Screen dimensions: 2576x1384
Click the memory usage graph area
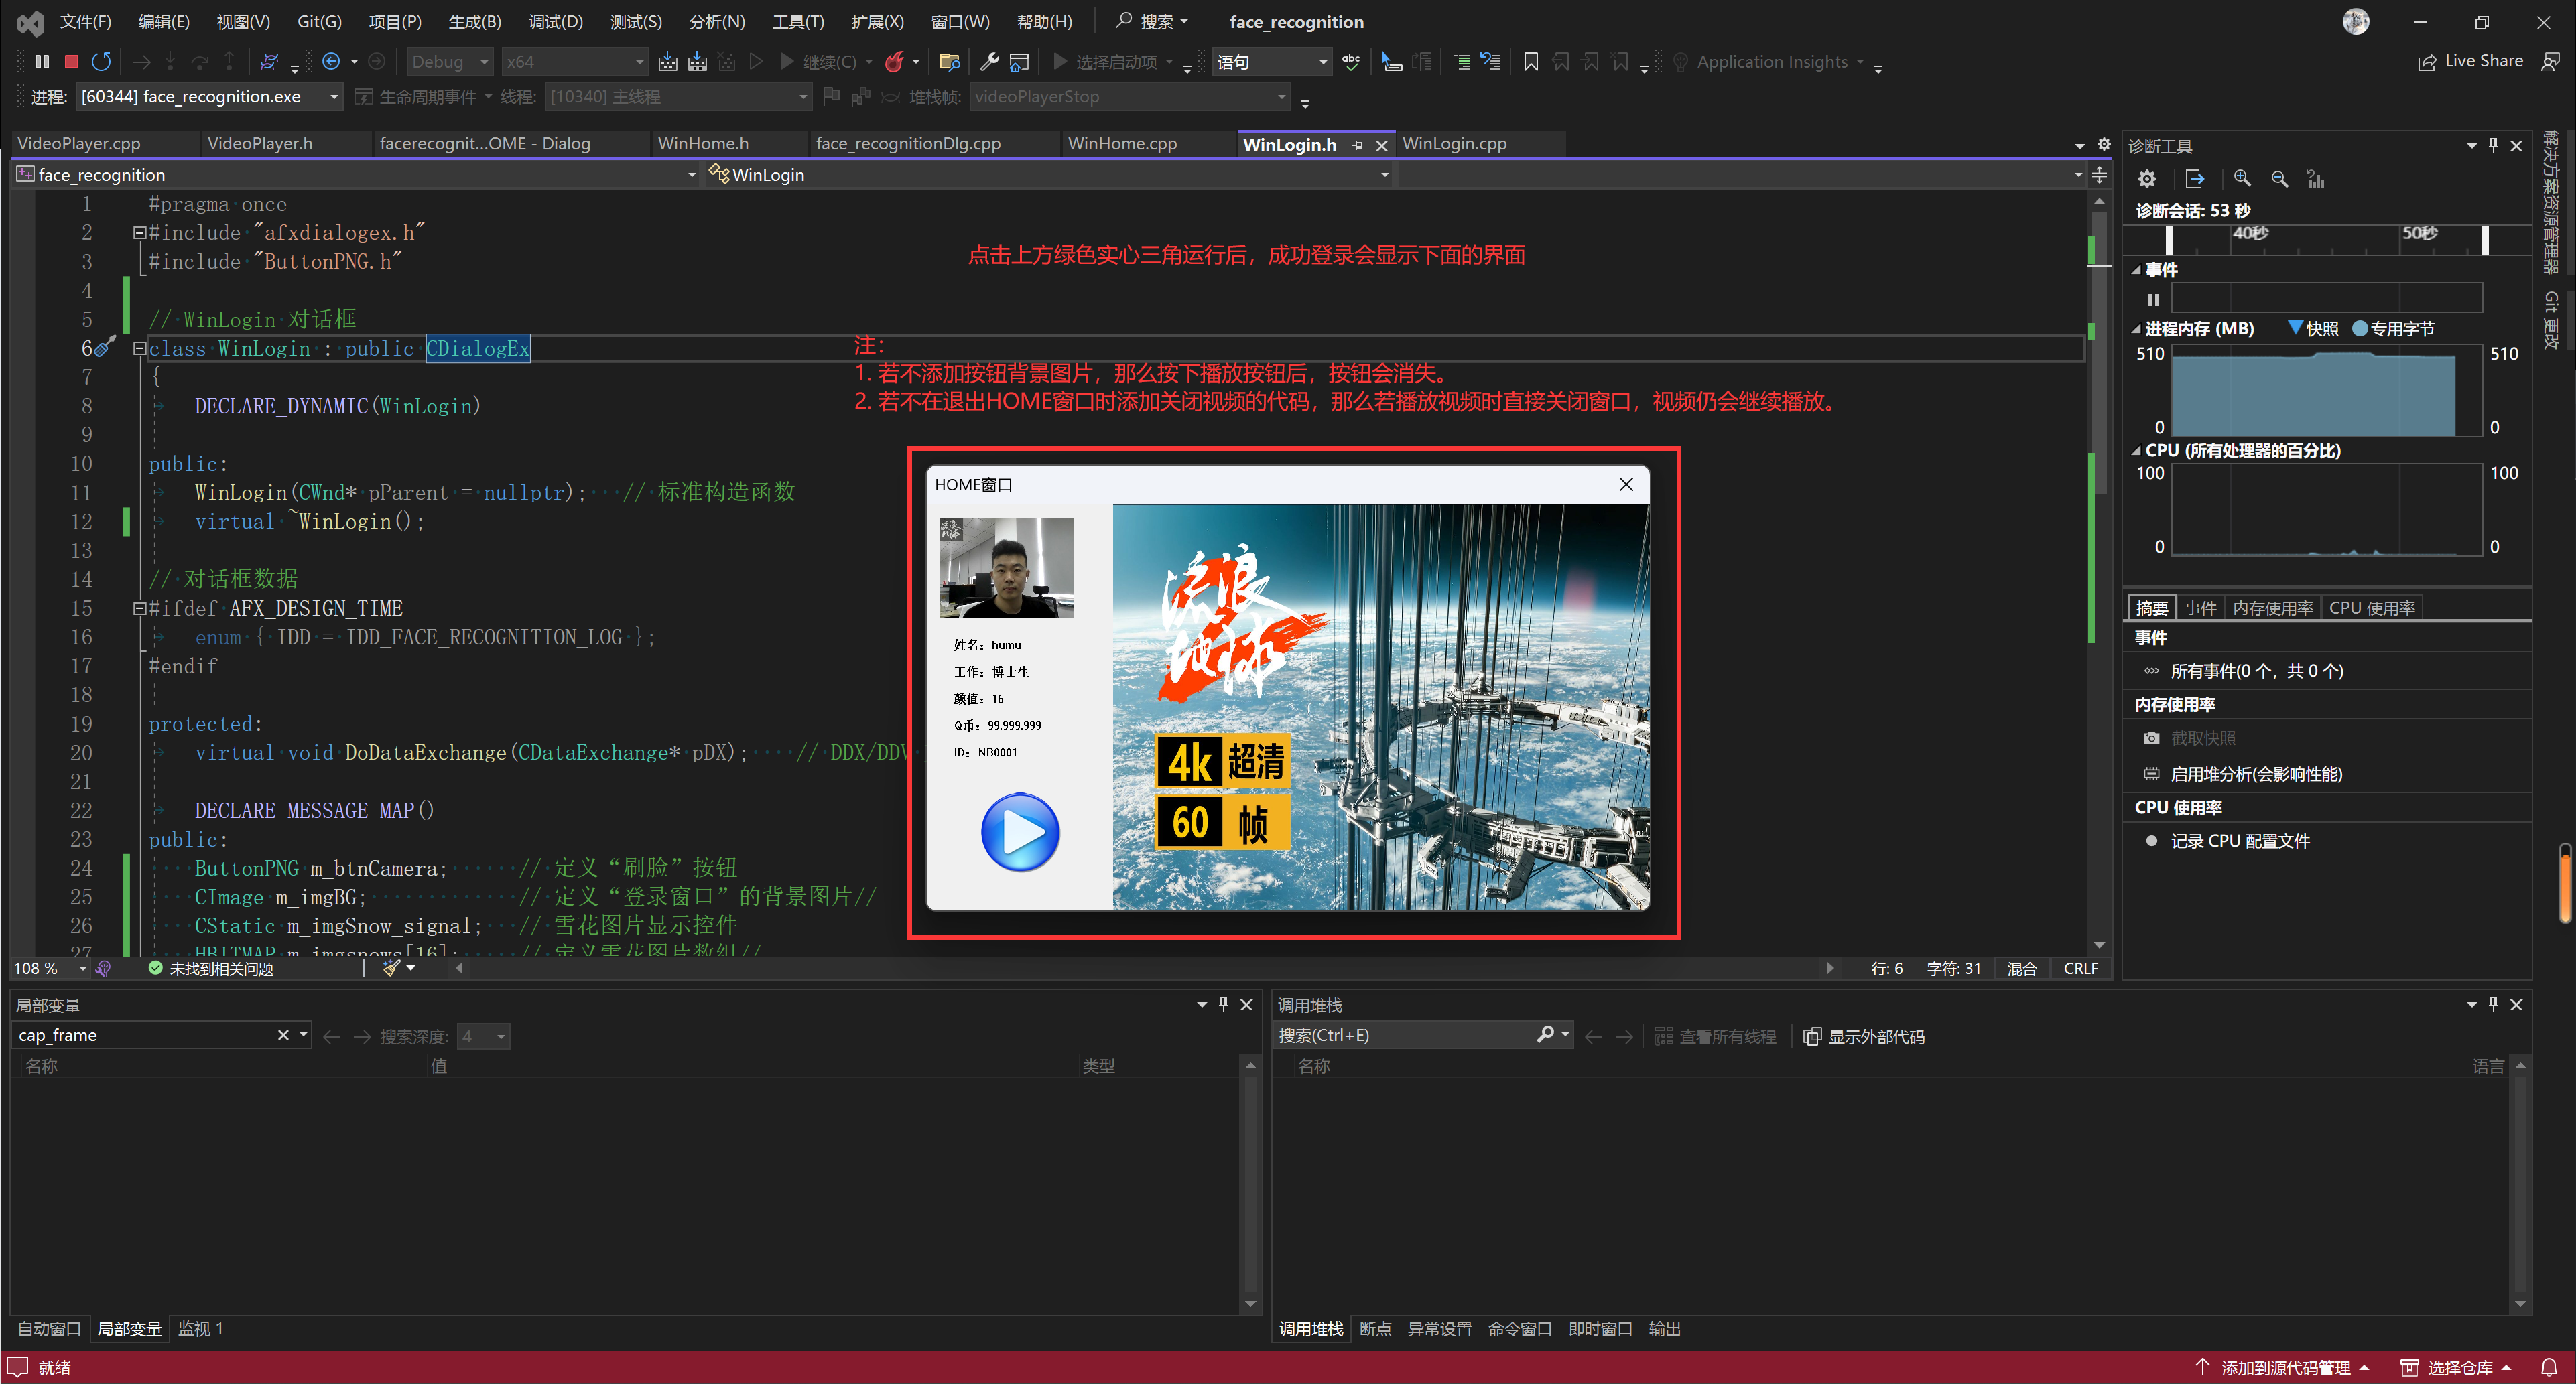2312,392
